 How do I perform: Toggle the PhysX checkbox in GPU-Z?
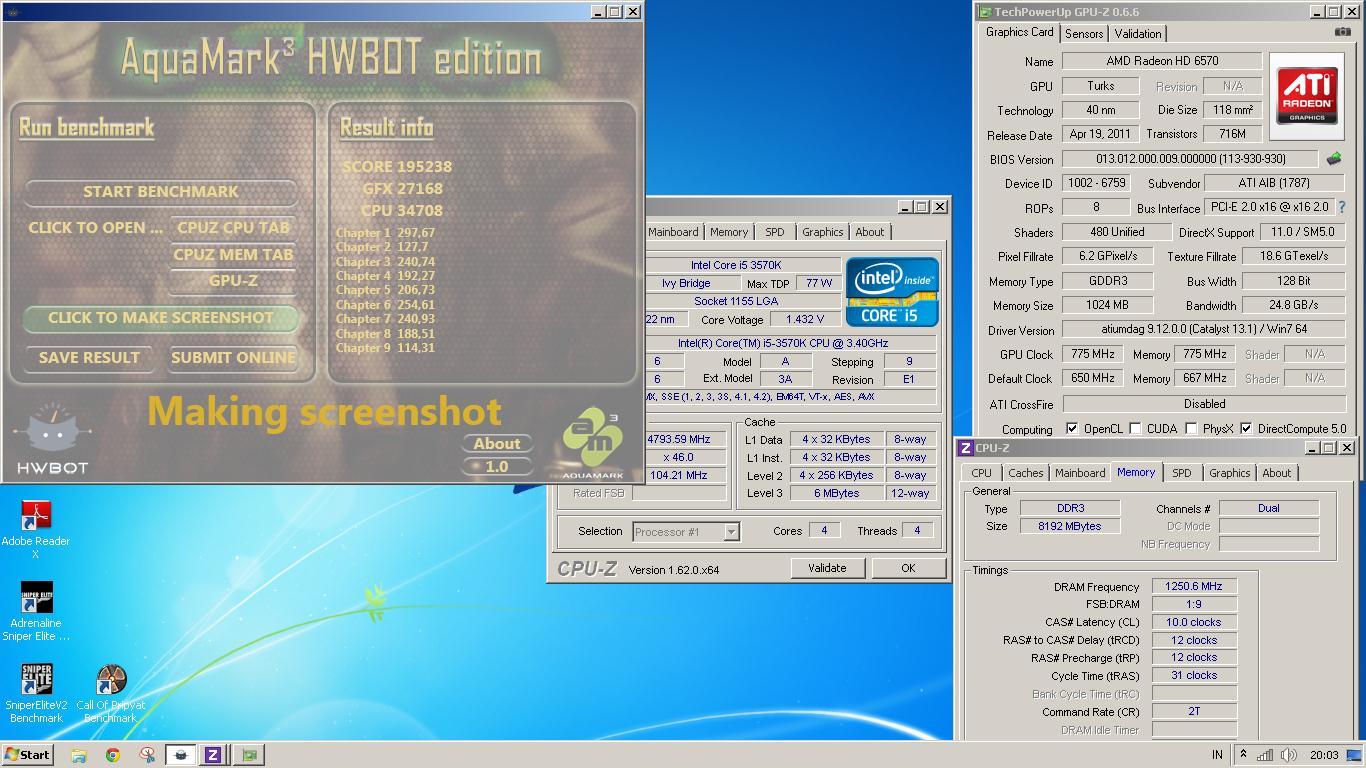(1191, 429)
